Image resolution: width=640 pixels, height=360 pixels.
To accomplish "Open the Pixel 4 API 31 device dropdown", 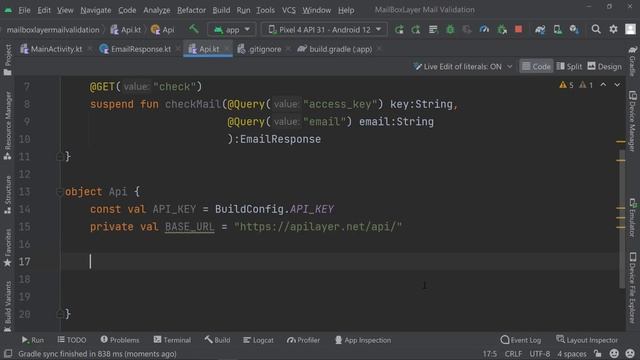I will [324, 29].
